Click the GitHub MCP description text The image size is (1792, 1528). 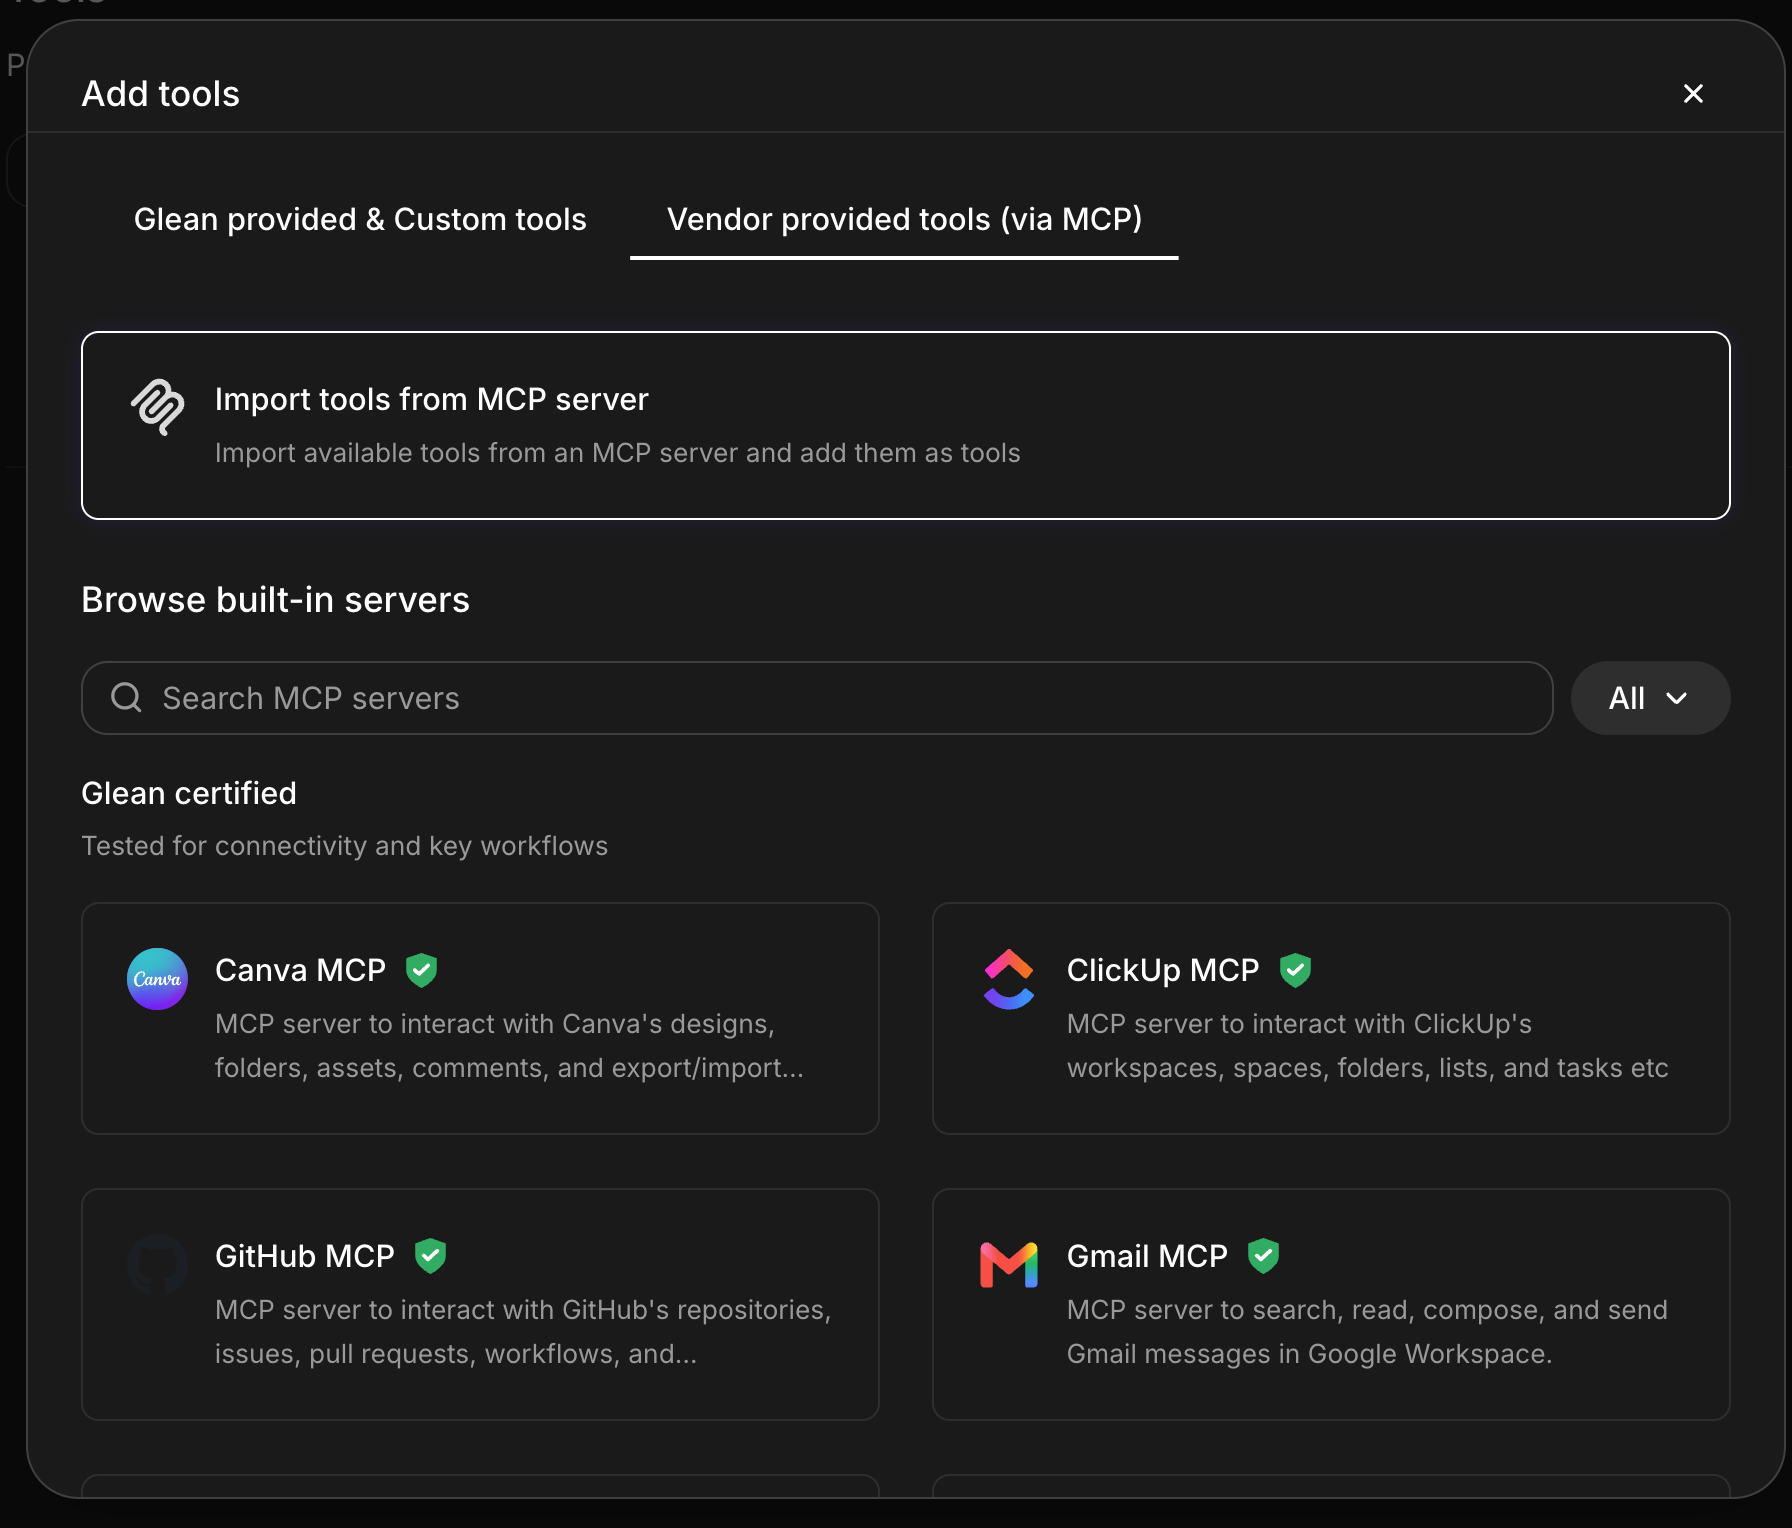523,1332
